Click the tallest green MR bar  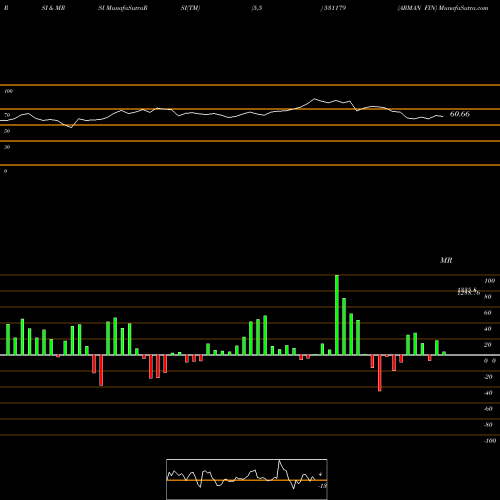337,315
